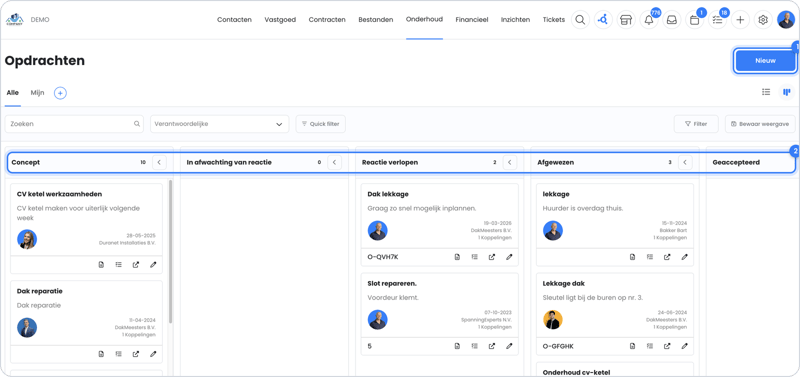This screenshot has height=377, width=800.
Task: Open CV ketel werkzaamheden in new window icon
Action: tap(136, 265)
